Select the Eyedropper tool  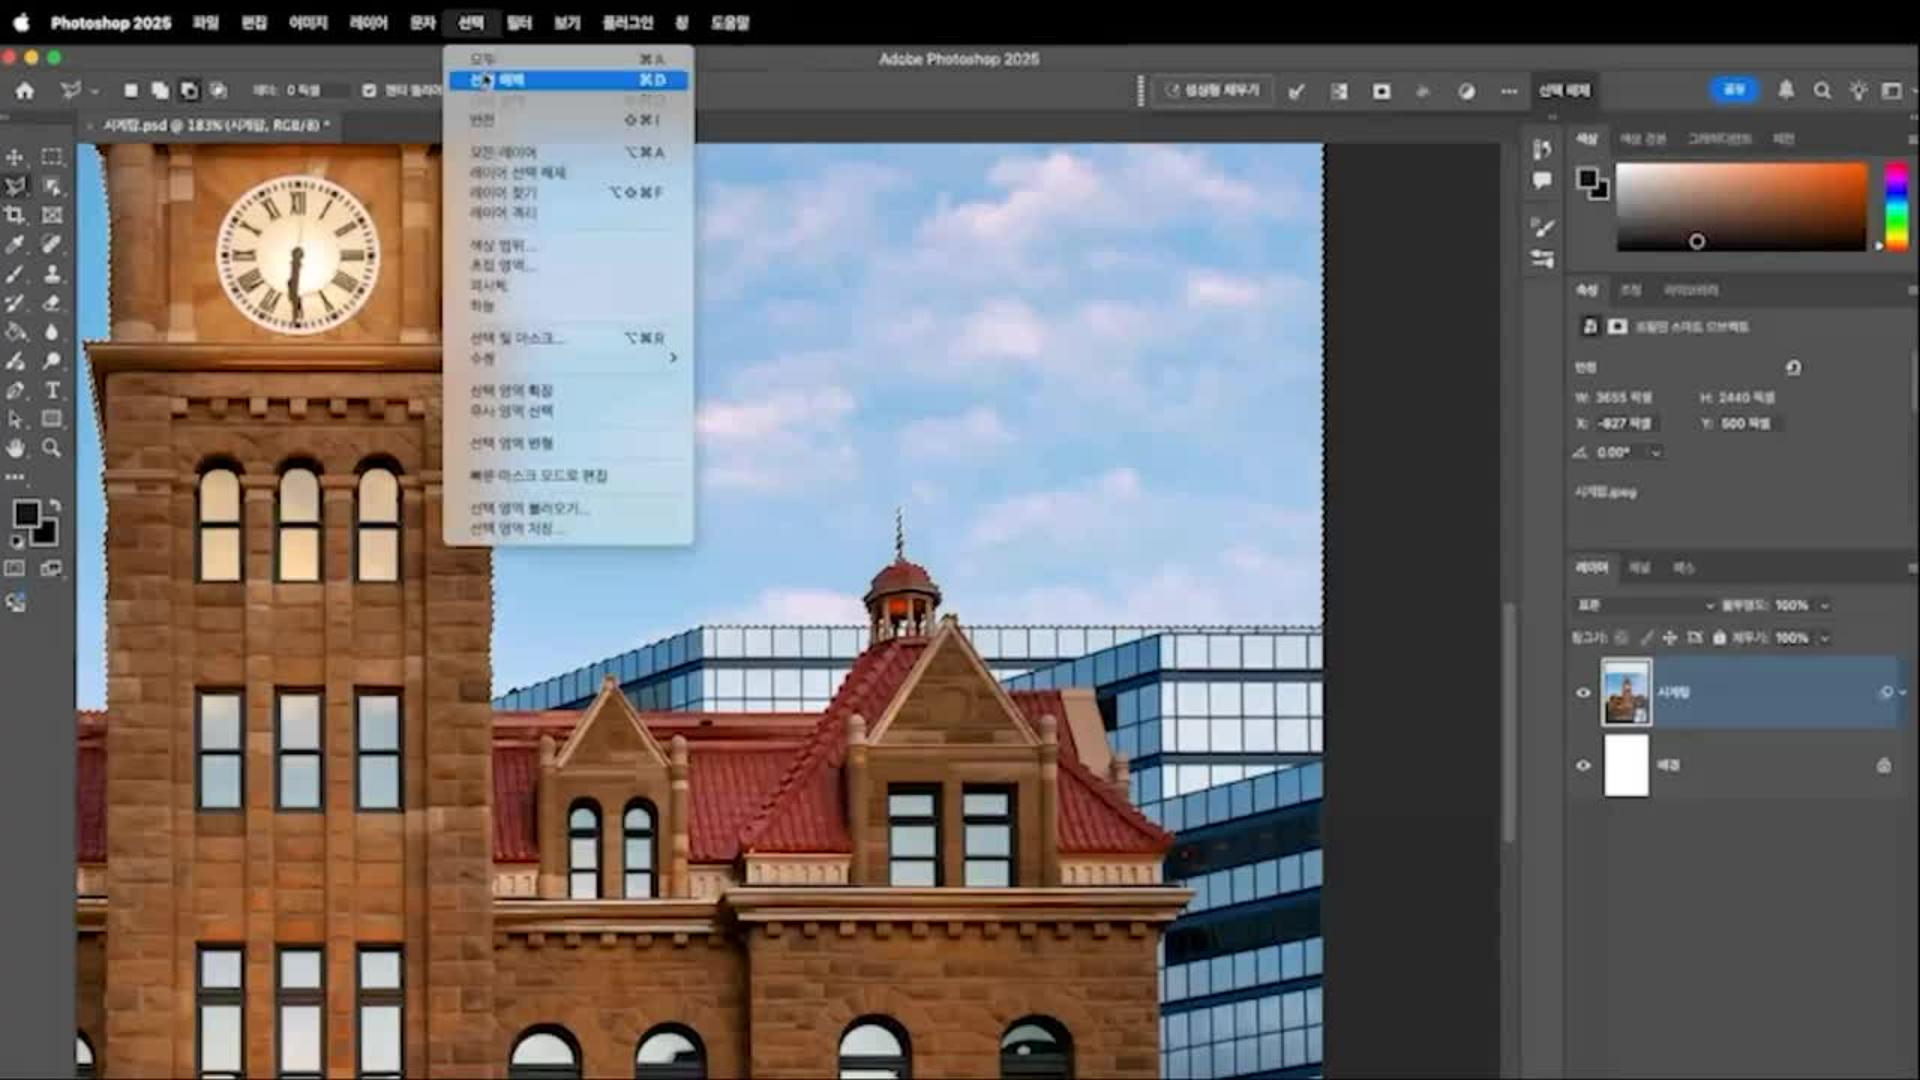(x=15, y=244)
